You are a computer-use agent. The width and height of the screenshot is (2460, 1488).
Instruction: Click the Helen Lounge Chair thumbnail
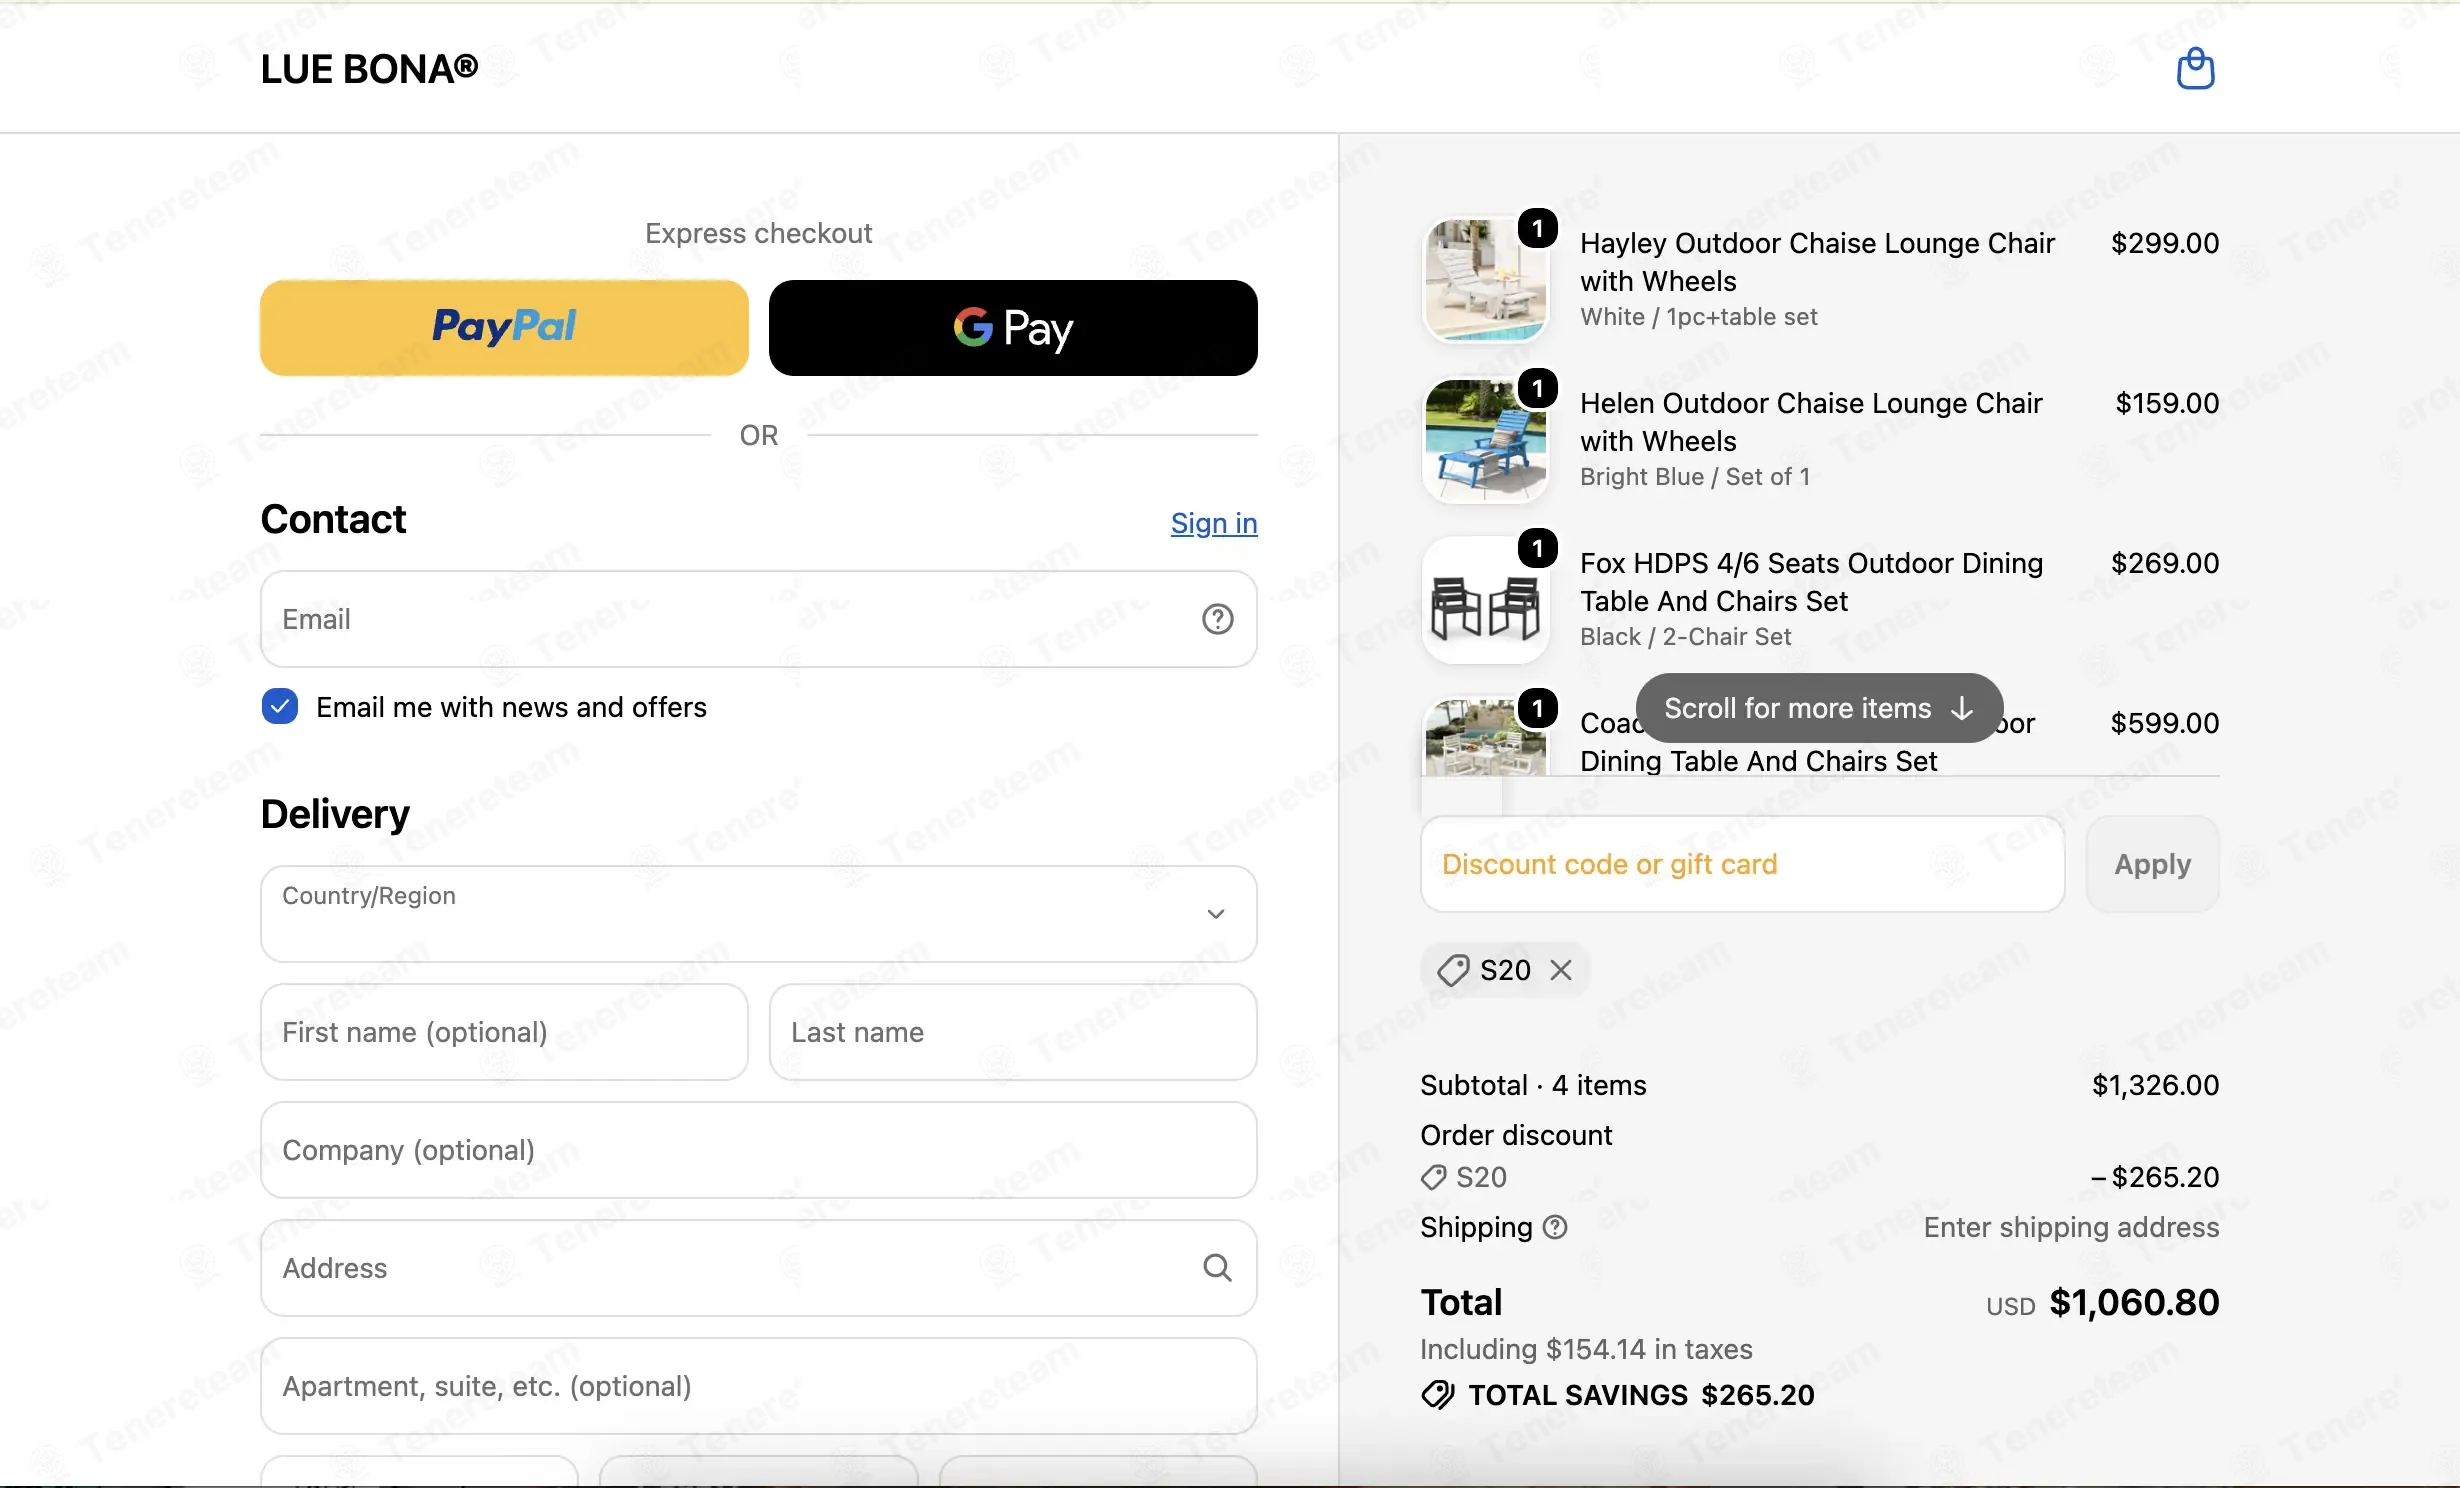pyautogui.click(x=1485, y=440)
